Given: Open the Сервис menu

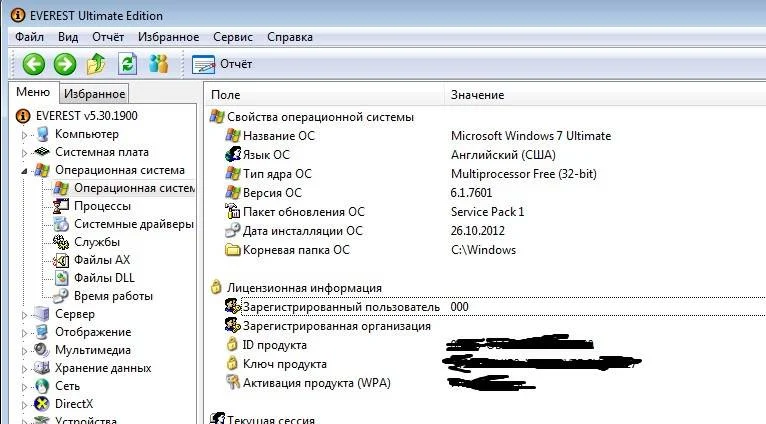Looking at the screenshot, I should click(x=233, y=37).
